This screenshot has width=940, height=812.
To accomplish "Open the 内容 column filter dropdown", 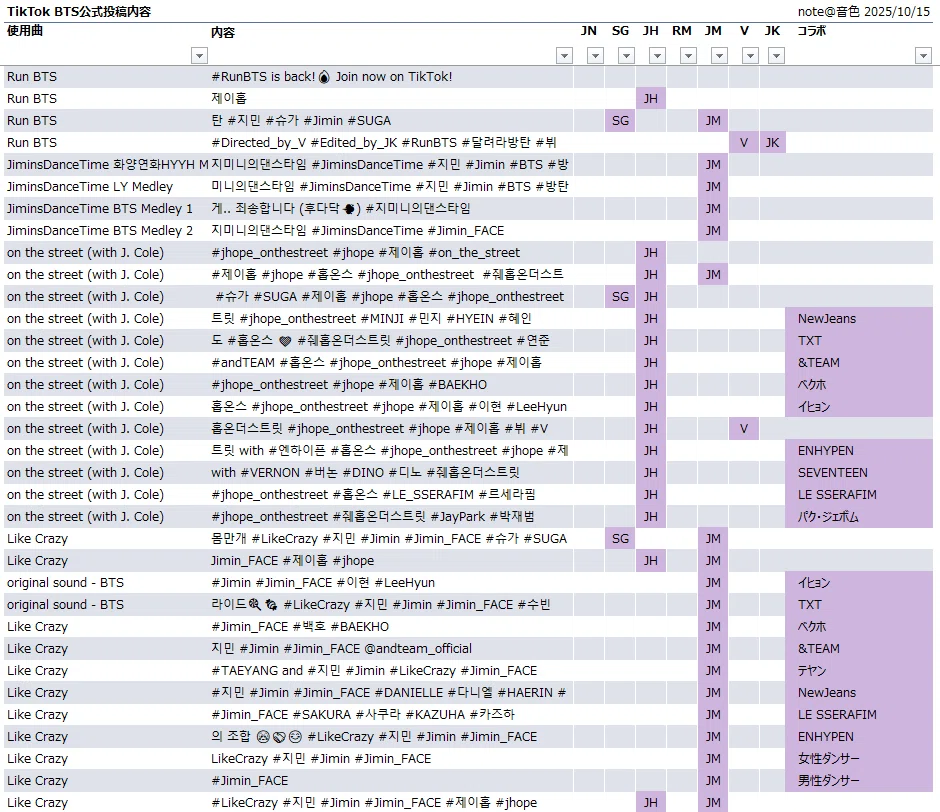I will pos(564,56).
